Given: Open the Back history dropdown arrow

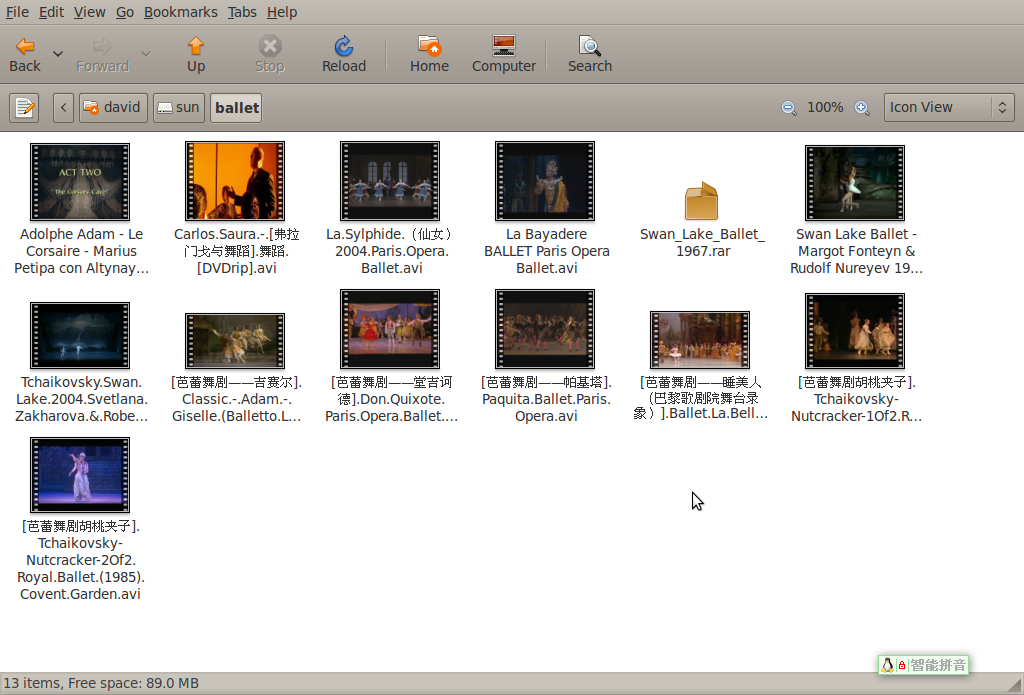Looking at the screenshot, I should 58,54.
